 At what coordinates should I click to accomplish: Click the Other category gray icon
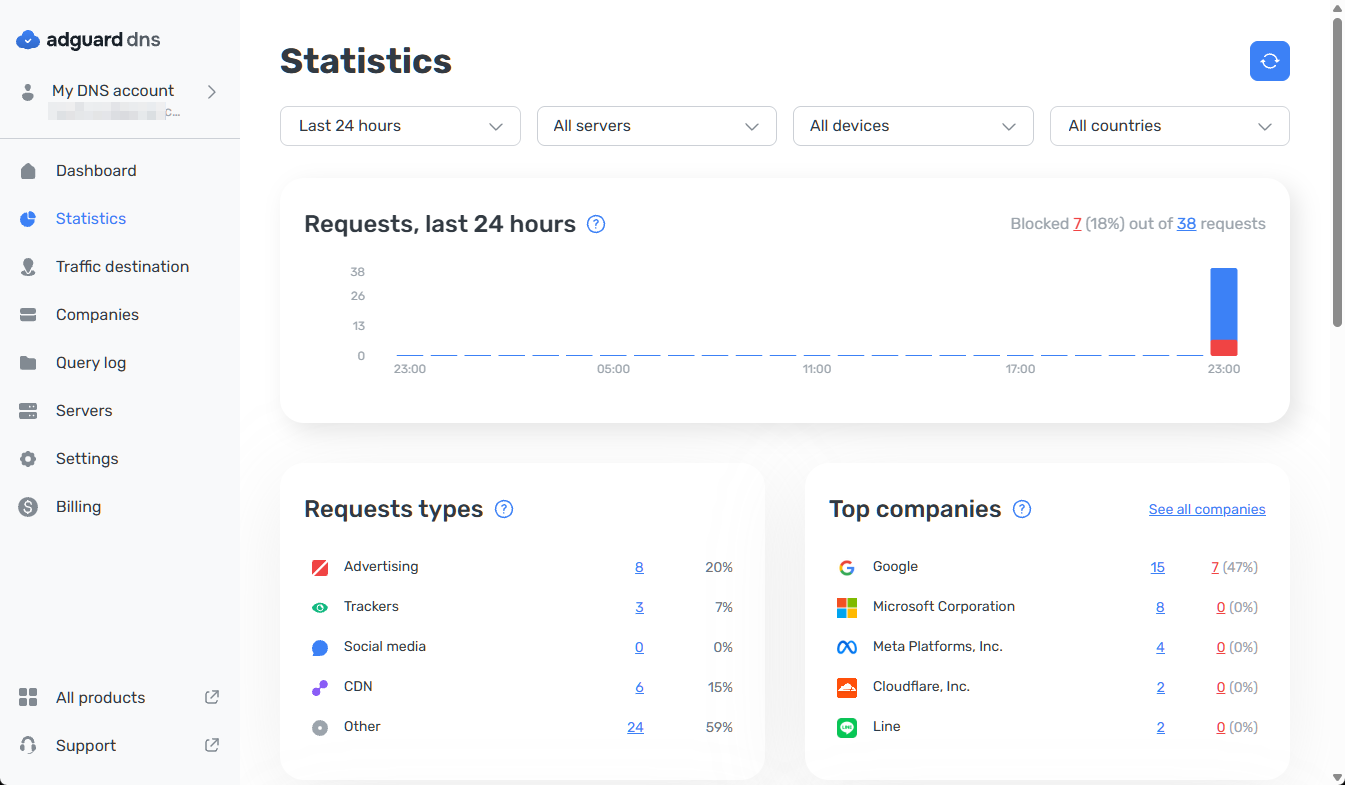click(320, 727)
